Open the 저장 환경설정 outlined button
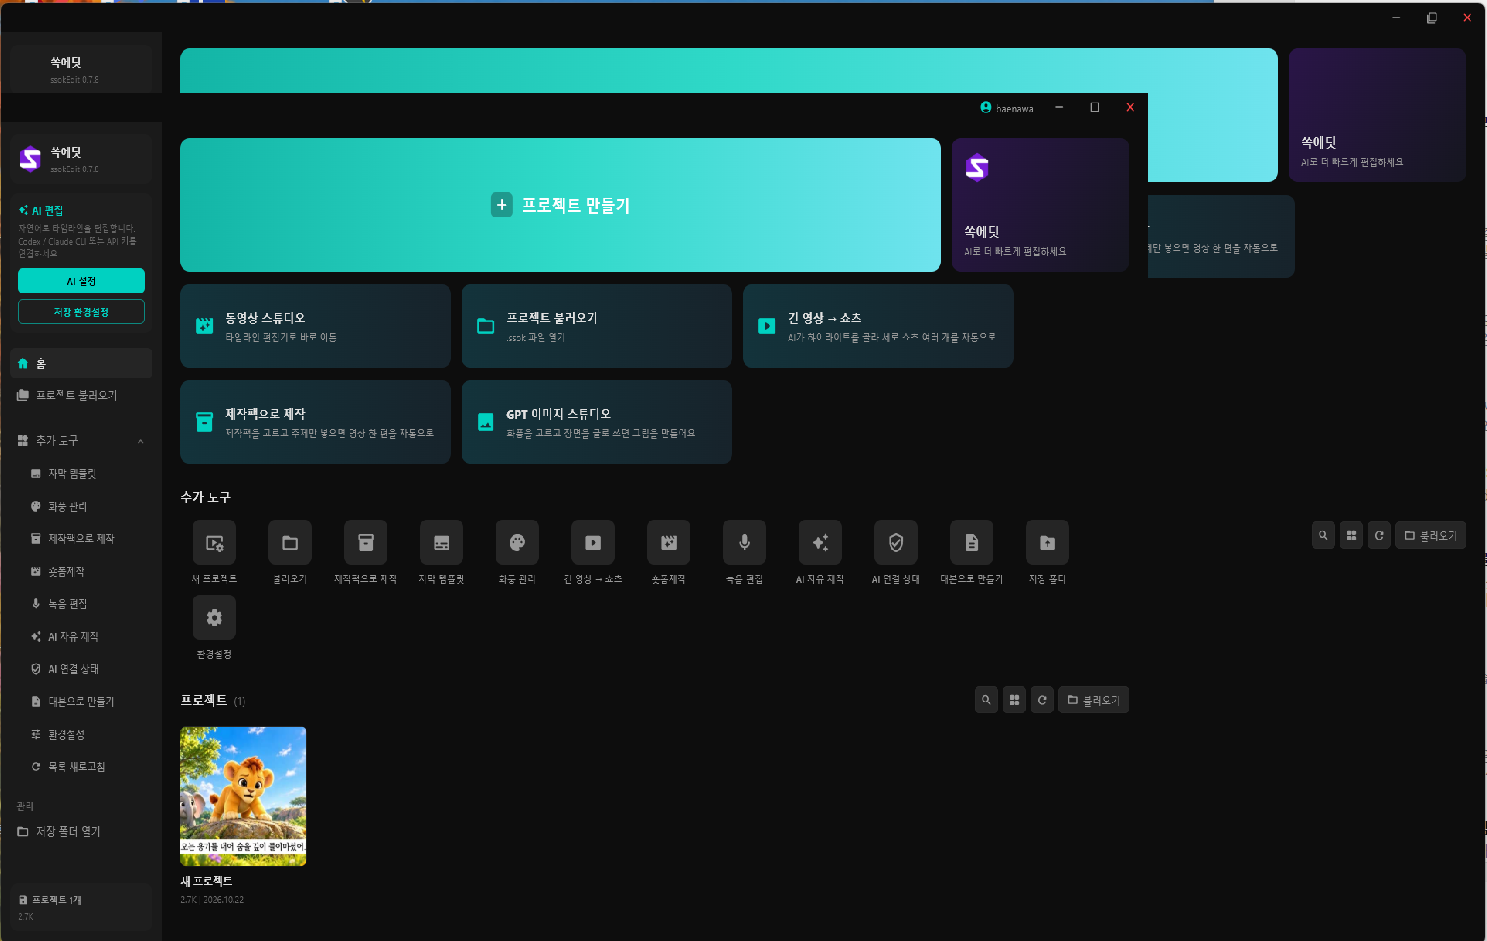Screen dimensions: 1487x941 [x=81, y=312]
